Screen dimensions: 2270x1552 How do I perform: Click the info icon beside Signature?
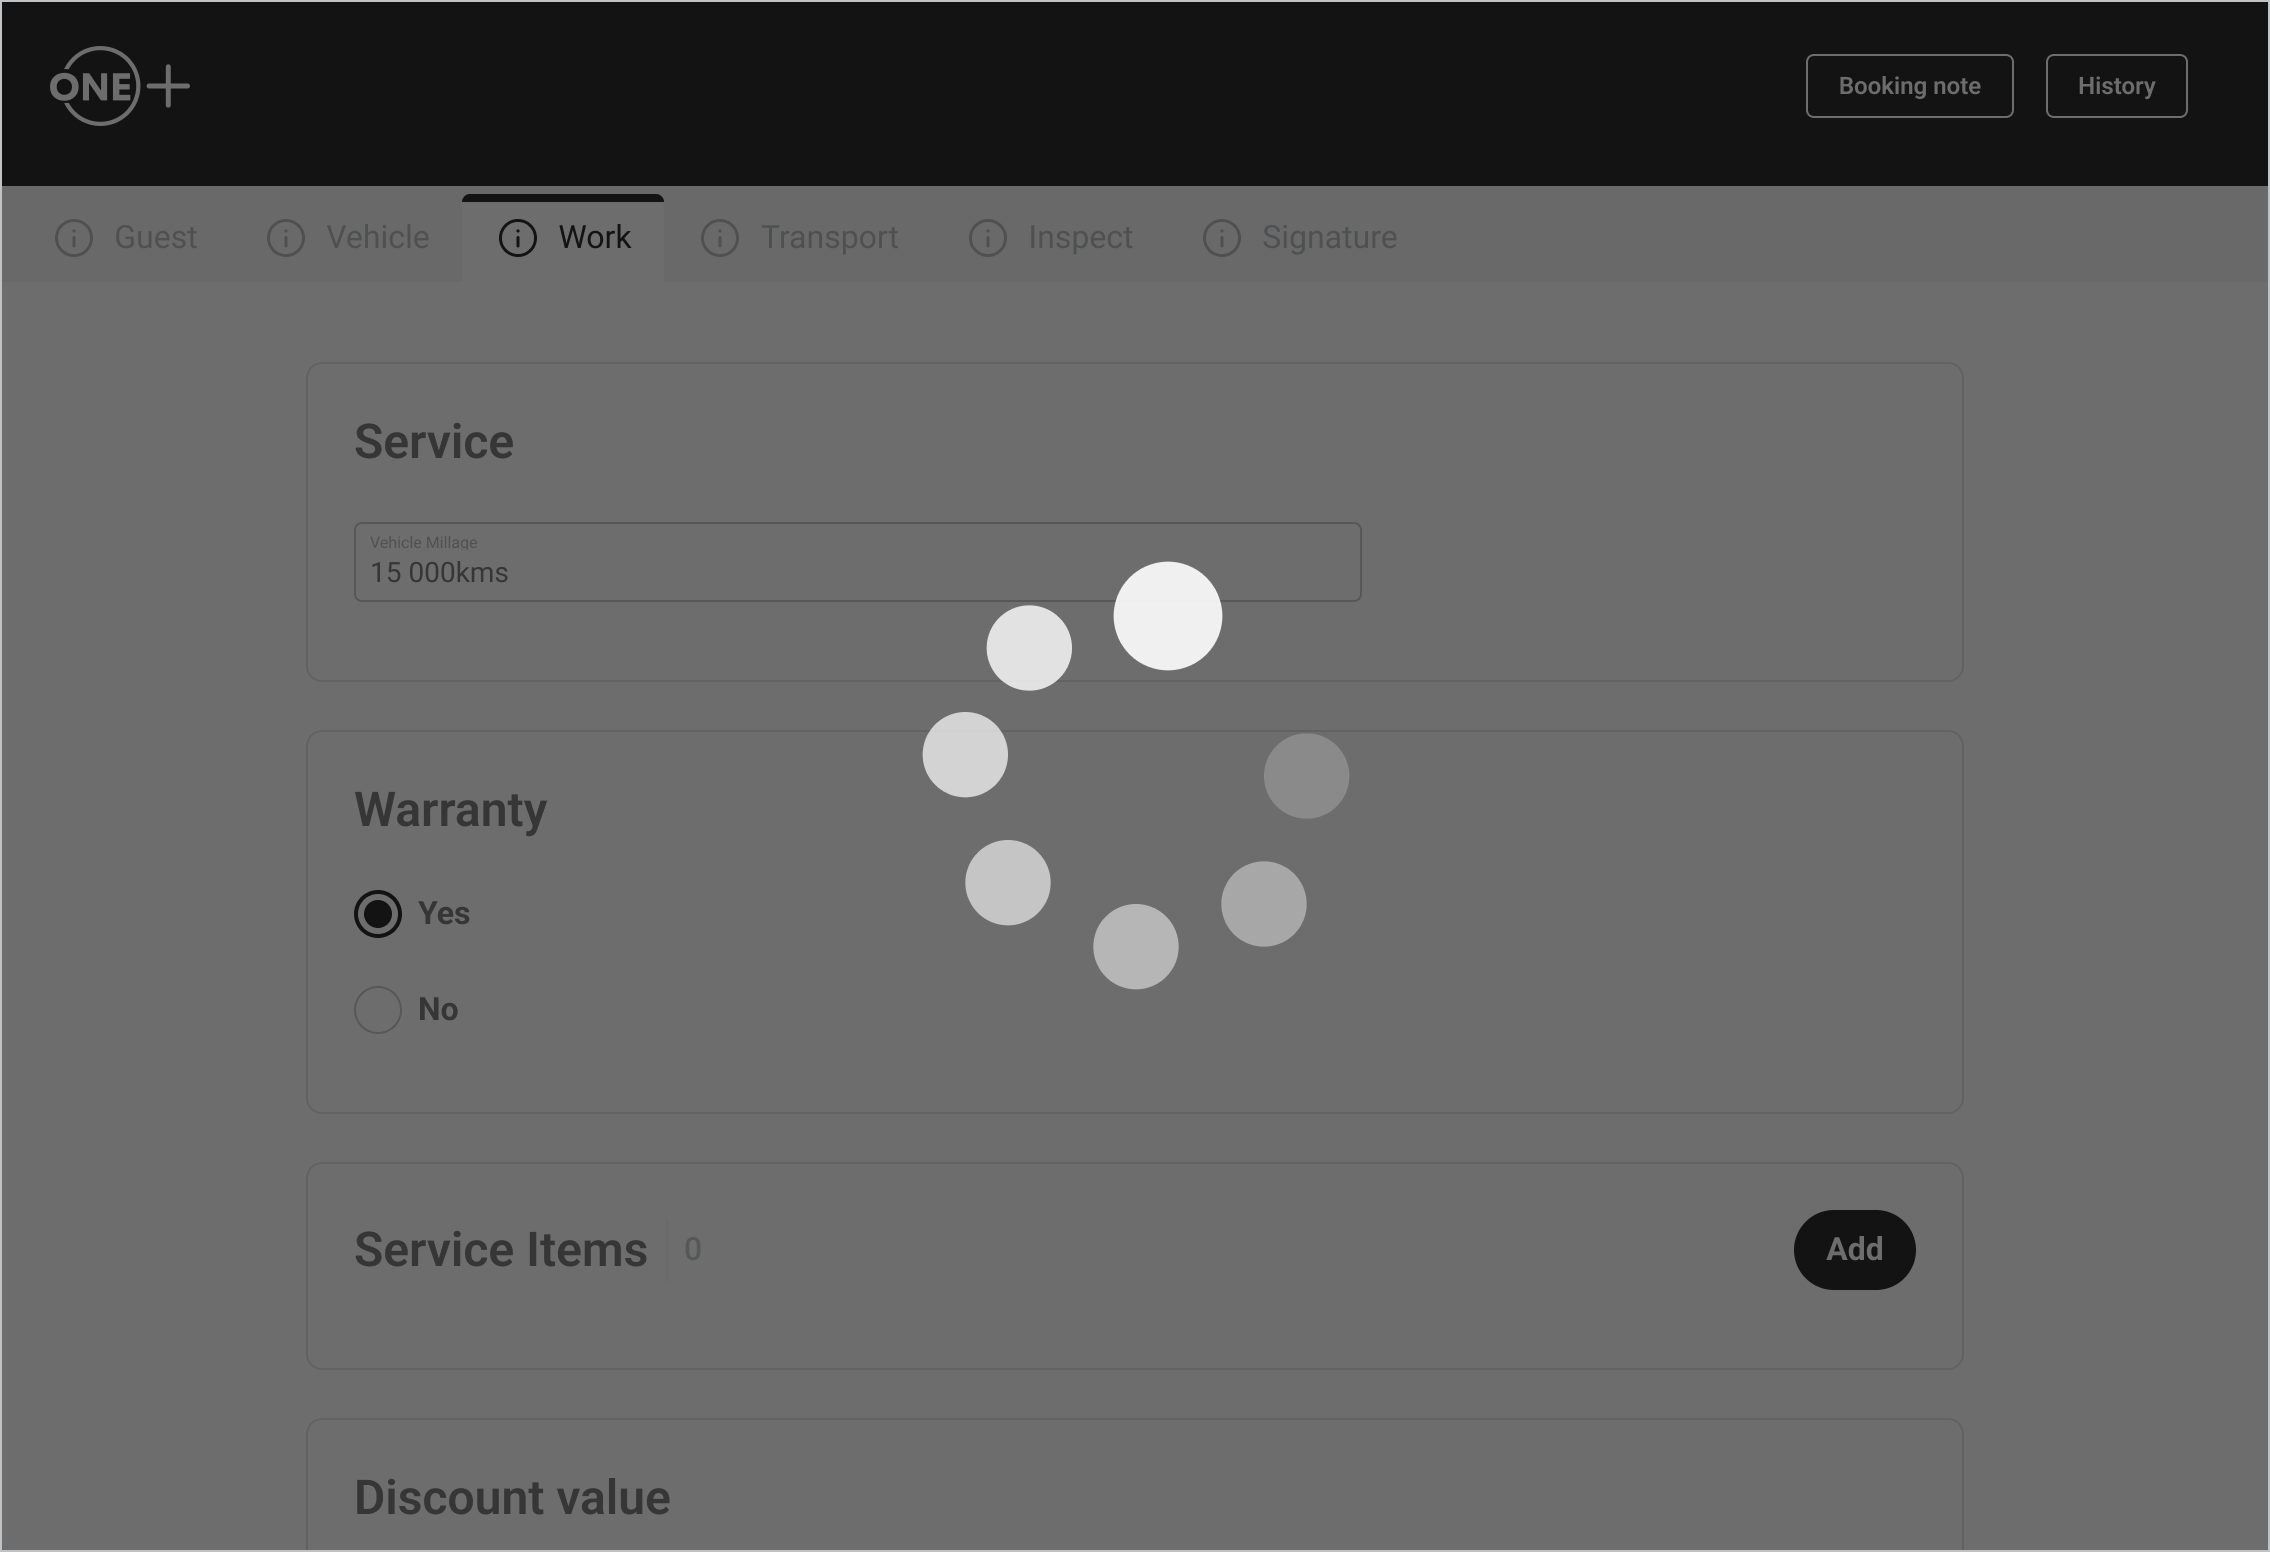pyautogui.click(x=1222, y=238)
